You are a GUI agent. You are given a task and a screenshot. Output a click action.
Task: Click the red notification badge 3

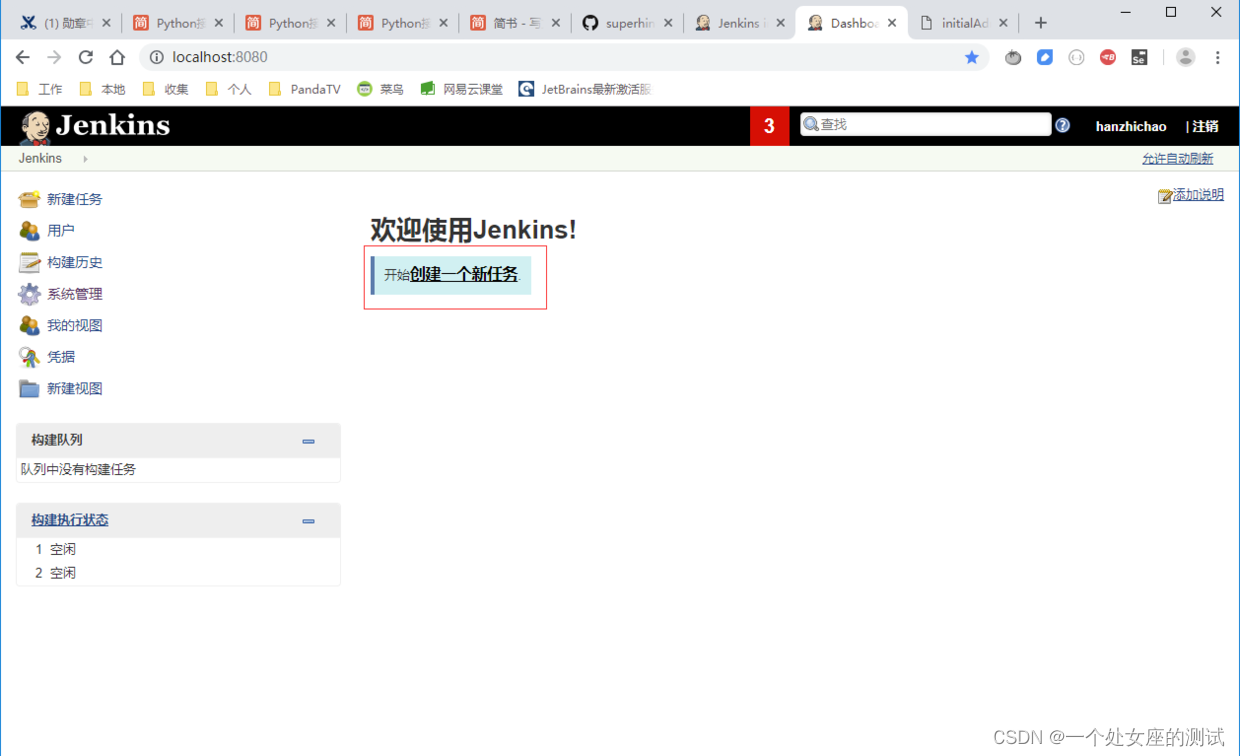coord(769,126)
